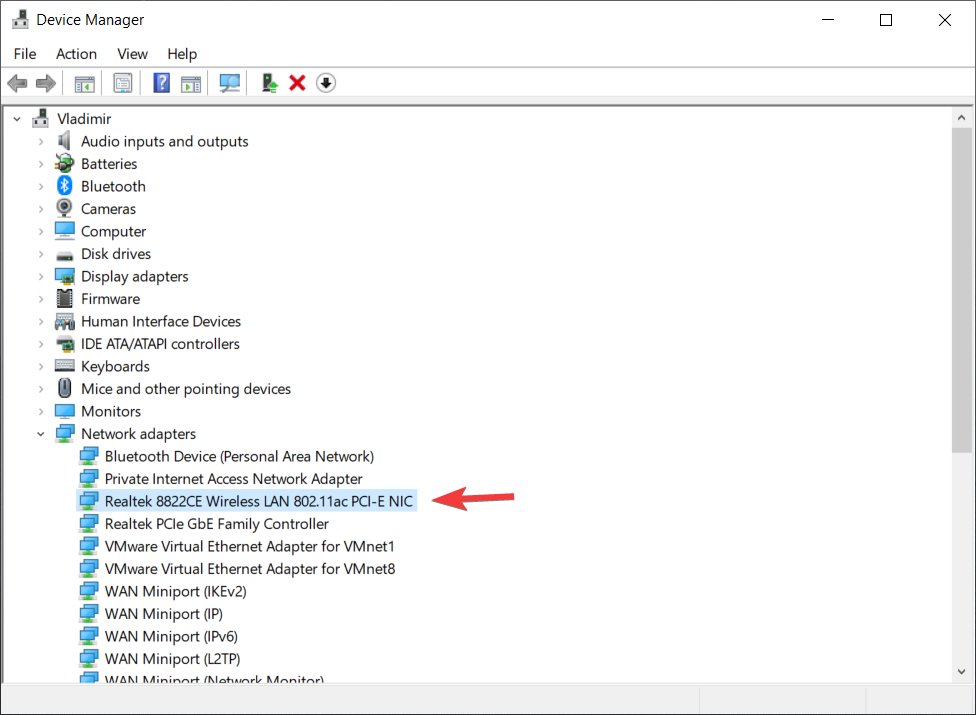Click the Device Manager title bar icon
This screenshot has width=976, height=715.
(x=21, y=19)
